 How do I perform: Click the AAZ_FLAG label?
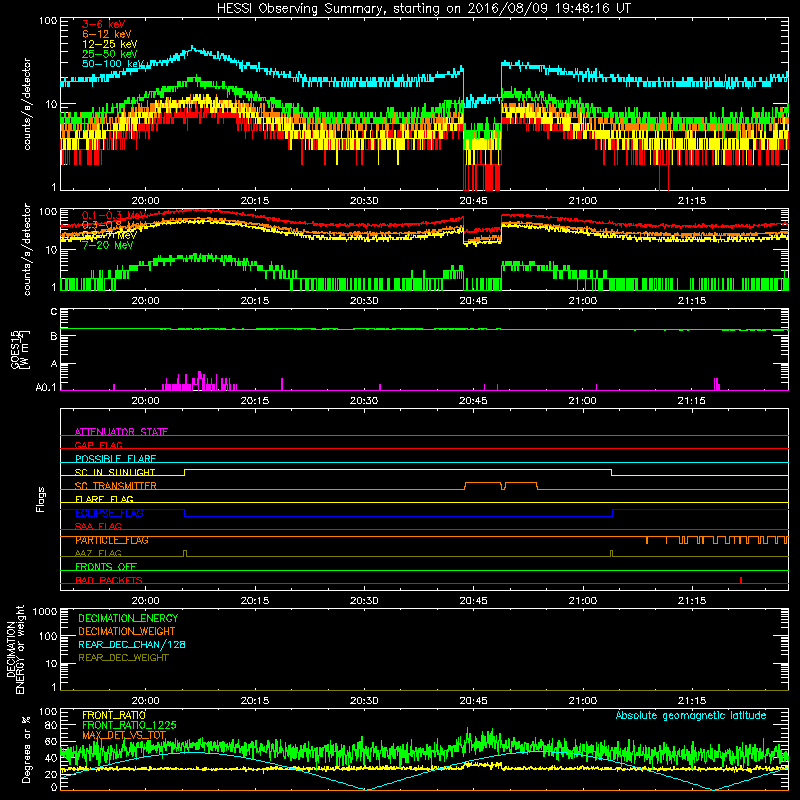click(98, 553)
